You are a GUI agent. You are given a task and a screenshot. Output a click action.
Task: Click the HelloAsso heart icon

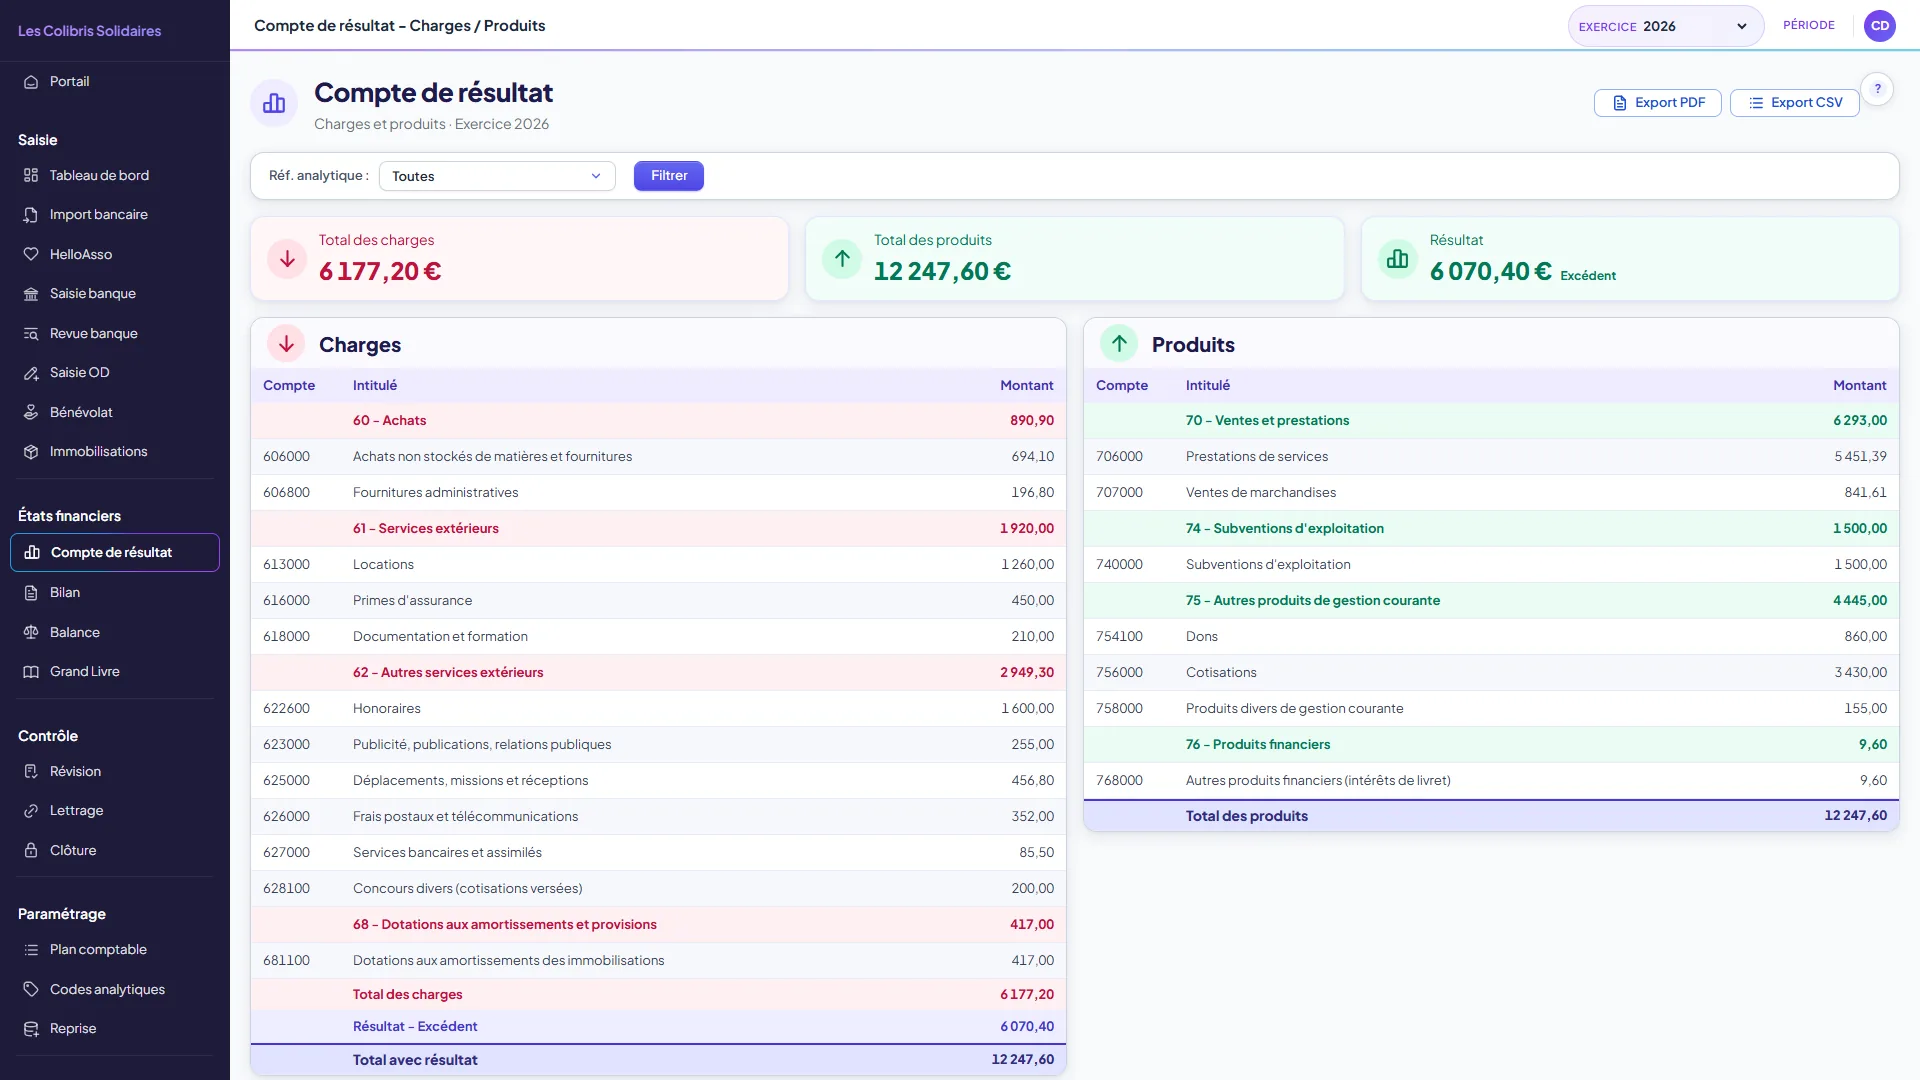coord(31,255)
